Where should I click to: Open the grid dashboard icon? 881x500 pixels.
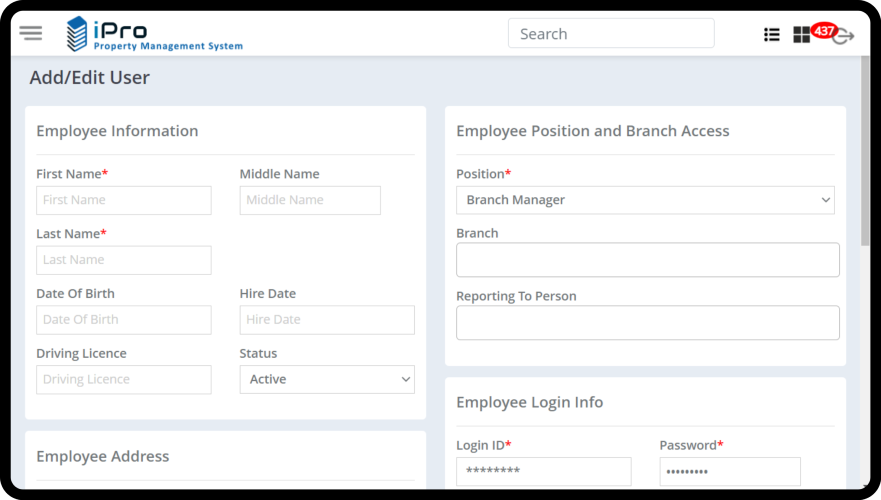[801, 36]
